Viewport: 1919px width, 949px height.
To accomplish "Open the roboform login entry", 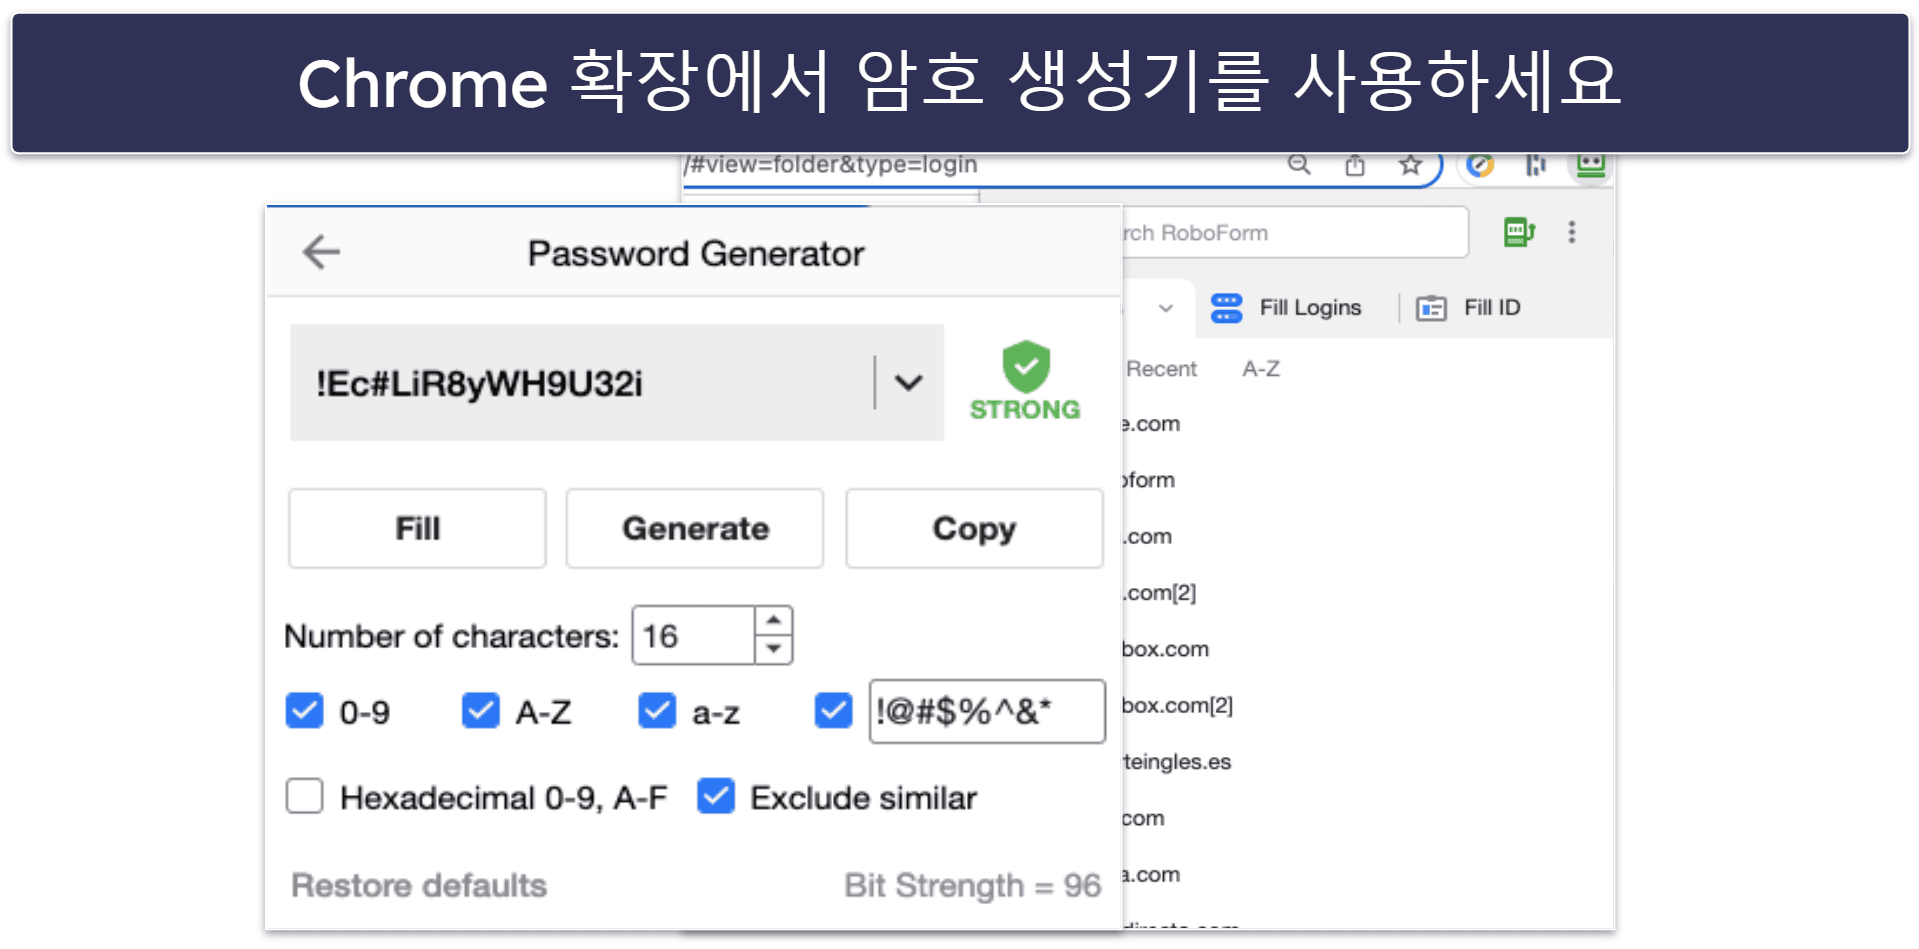I will [1148, 480].
